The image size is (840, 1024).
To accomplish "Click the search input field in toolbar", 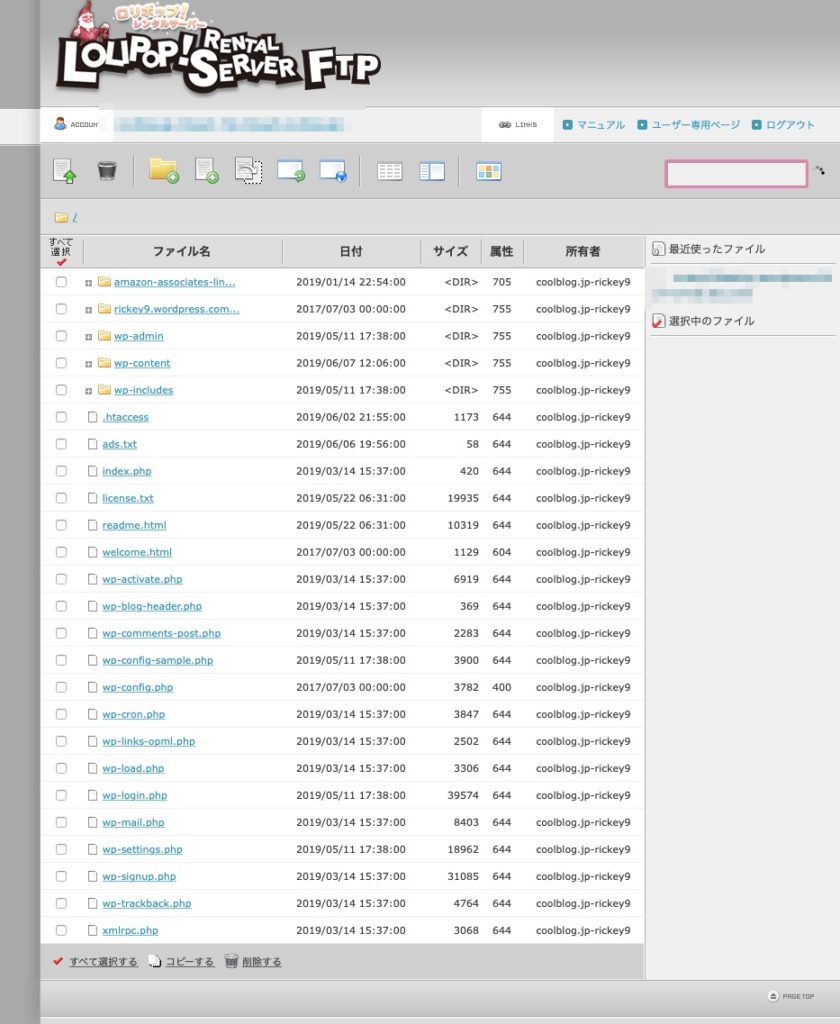I will 736,174.
